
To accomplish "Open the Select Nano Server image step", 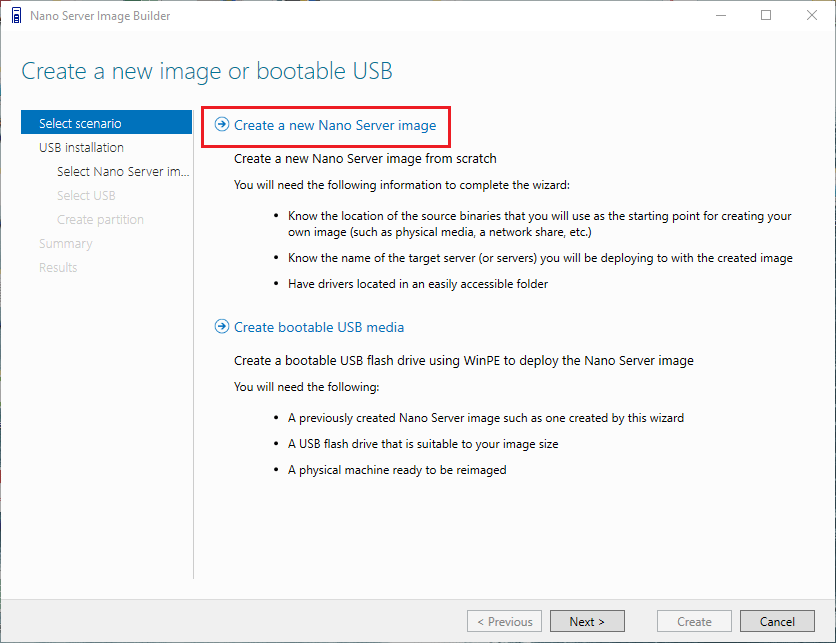I will pos(122,171).
